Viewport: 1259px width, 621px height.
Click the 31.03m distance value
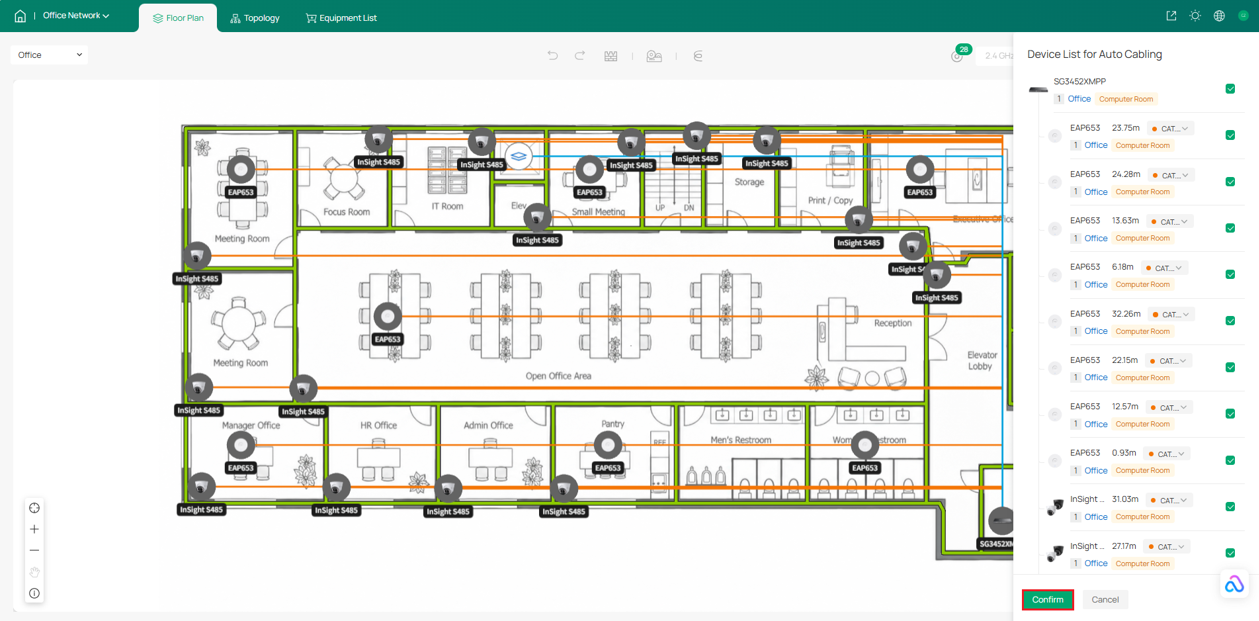coord(1125,499)
